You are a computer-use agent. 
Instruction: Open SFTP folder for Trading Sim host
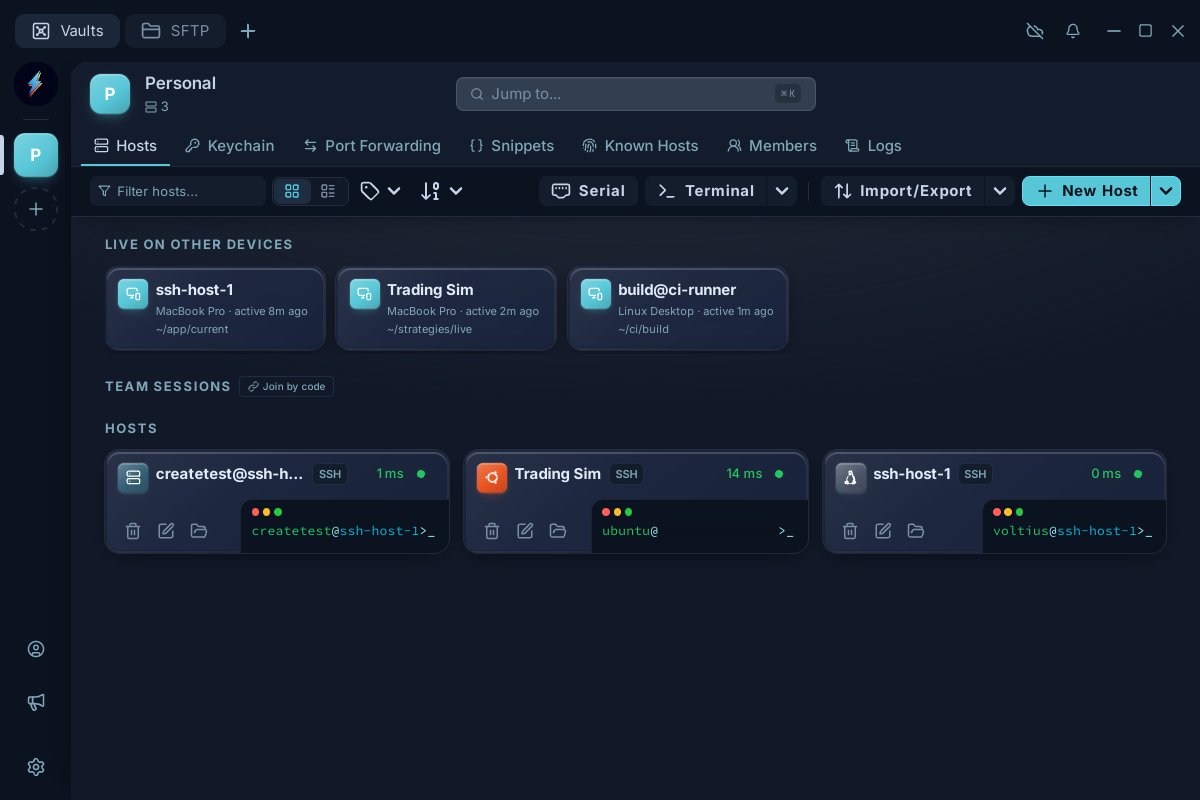(558, 531)
